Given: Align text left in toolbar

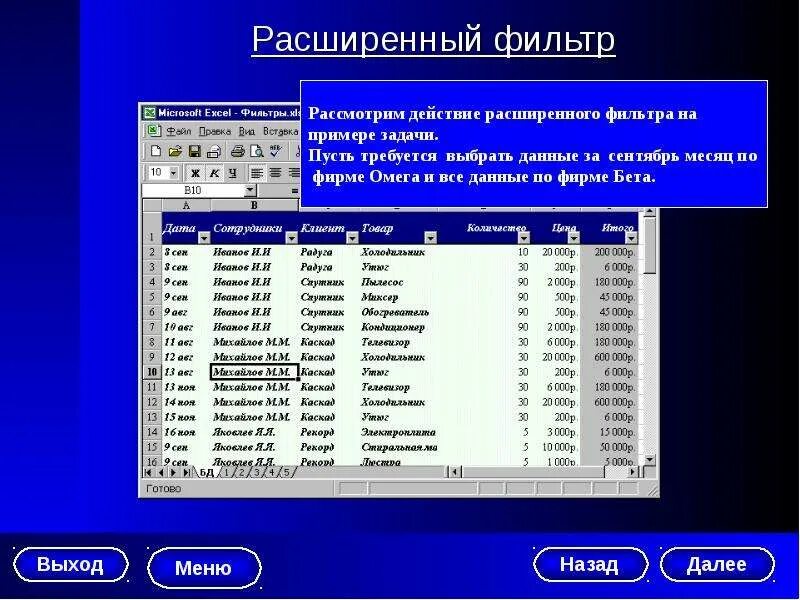Looking at the screenshot, I should (257, 173).
